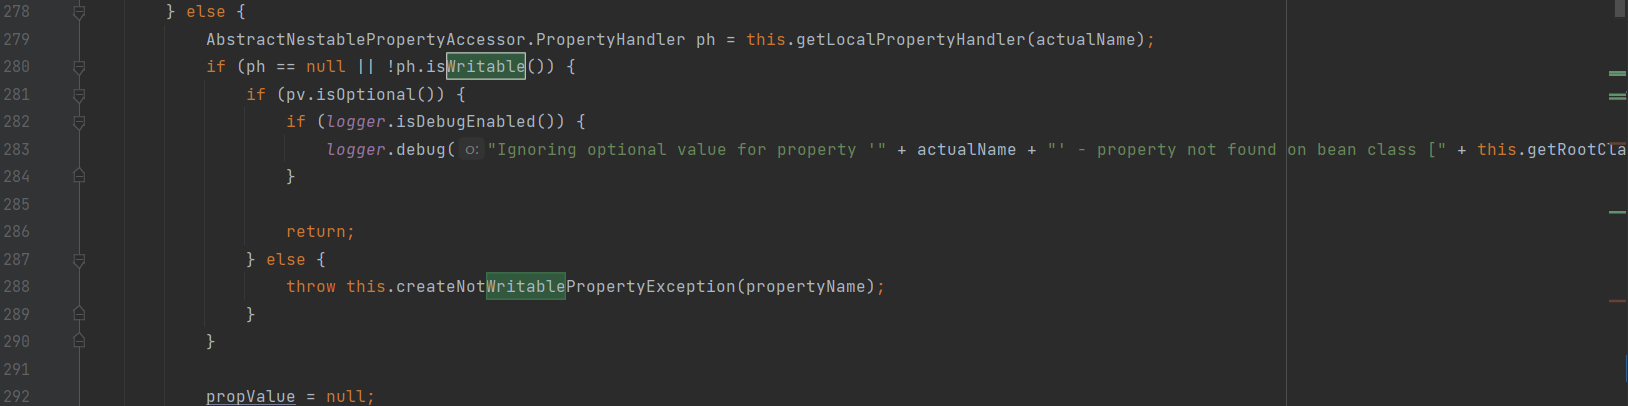Fold the pv.isOptional block at line 281
The width and height of the screenshot is (1628, 406).
pyautogui.click(x=79, y=95)
